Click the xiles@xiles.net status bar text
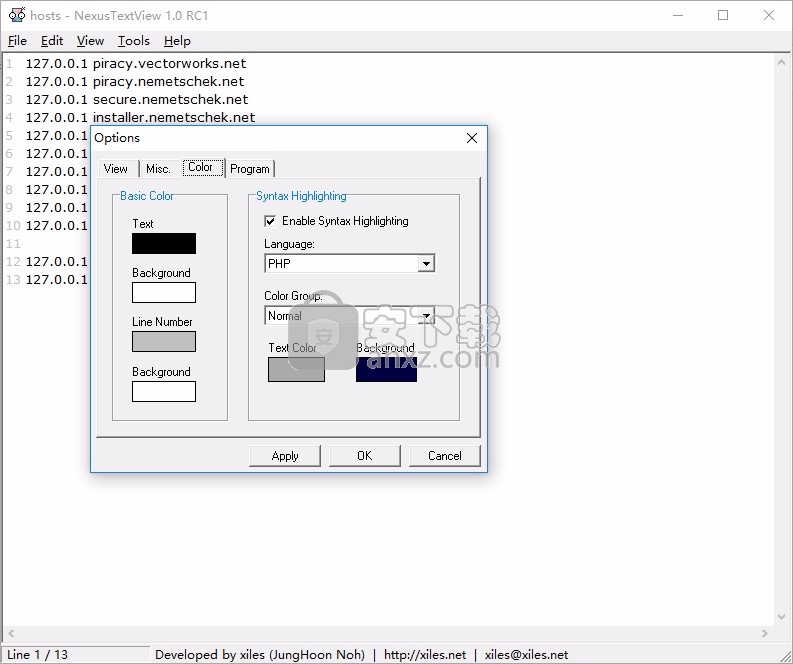The width and height of the screenshot is (793, 664). 526,654
